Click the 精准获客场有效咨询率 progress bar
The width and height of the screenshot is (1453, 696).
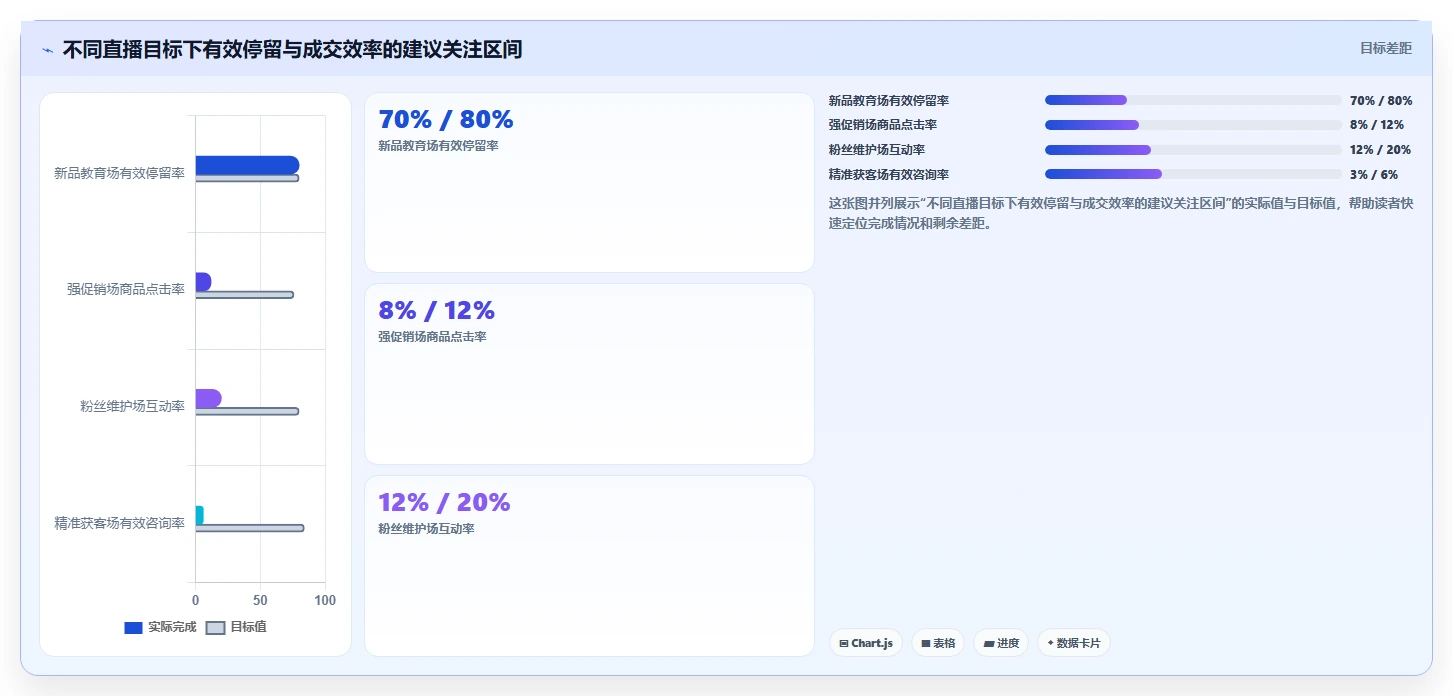[1193, 174]
